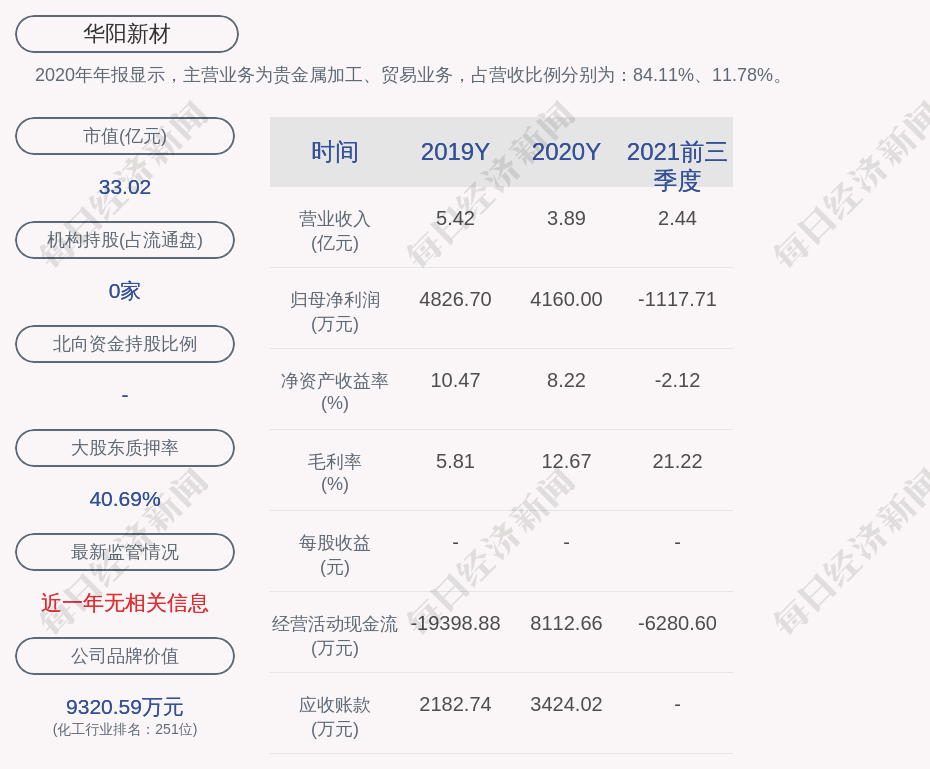Click the 应收账款(万元) row label

tap(335, 717)
